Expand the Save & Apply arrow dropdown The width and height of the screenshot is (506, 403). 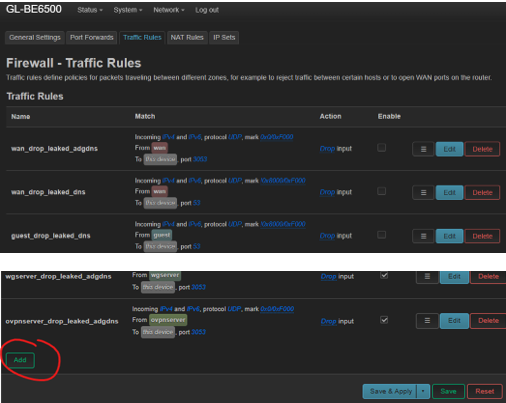(423, 391)
